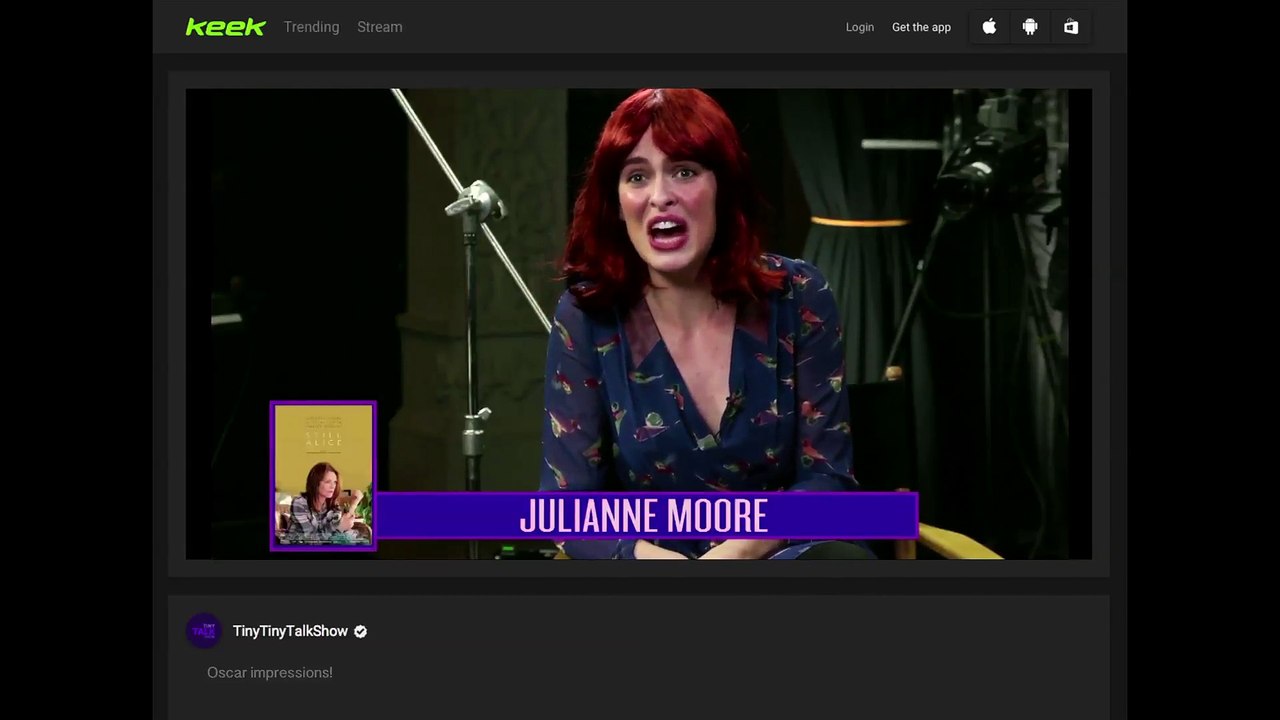Open the Windows Store app icon
Screen dimensions: 1280x720
(x=1071, y=27)
